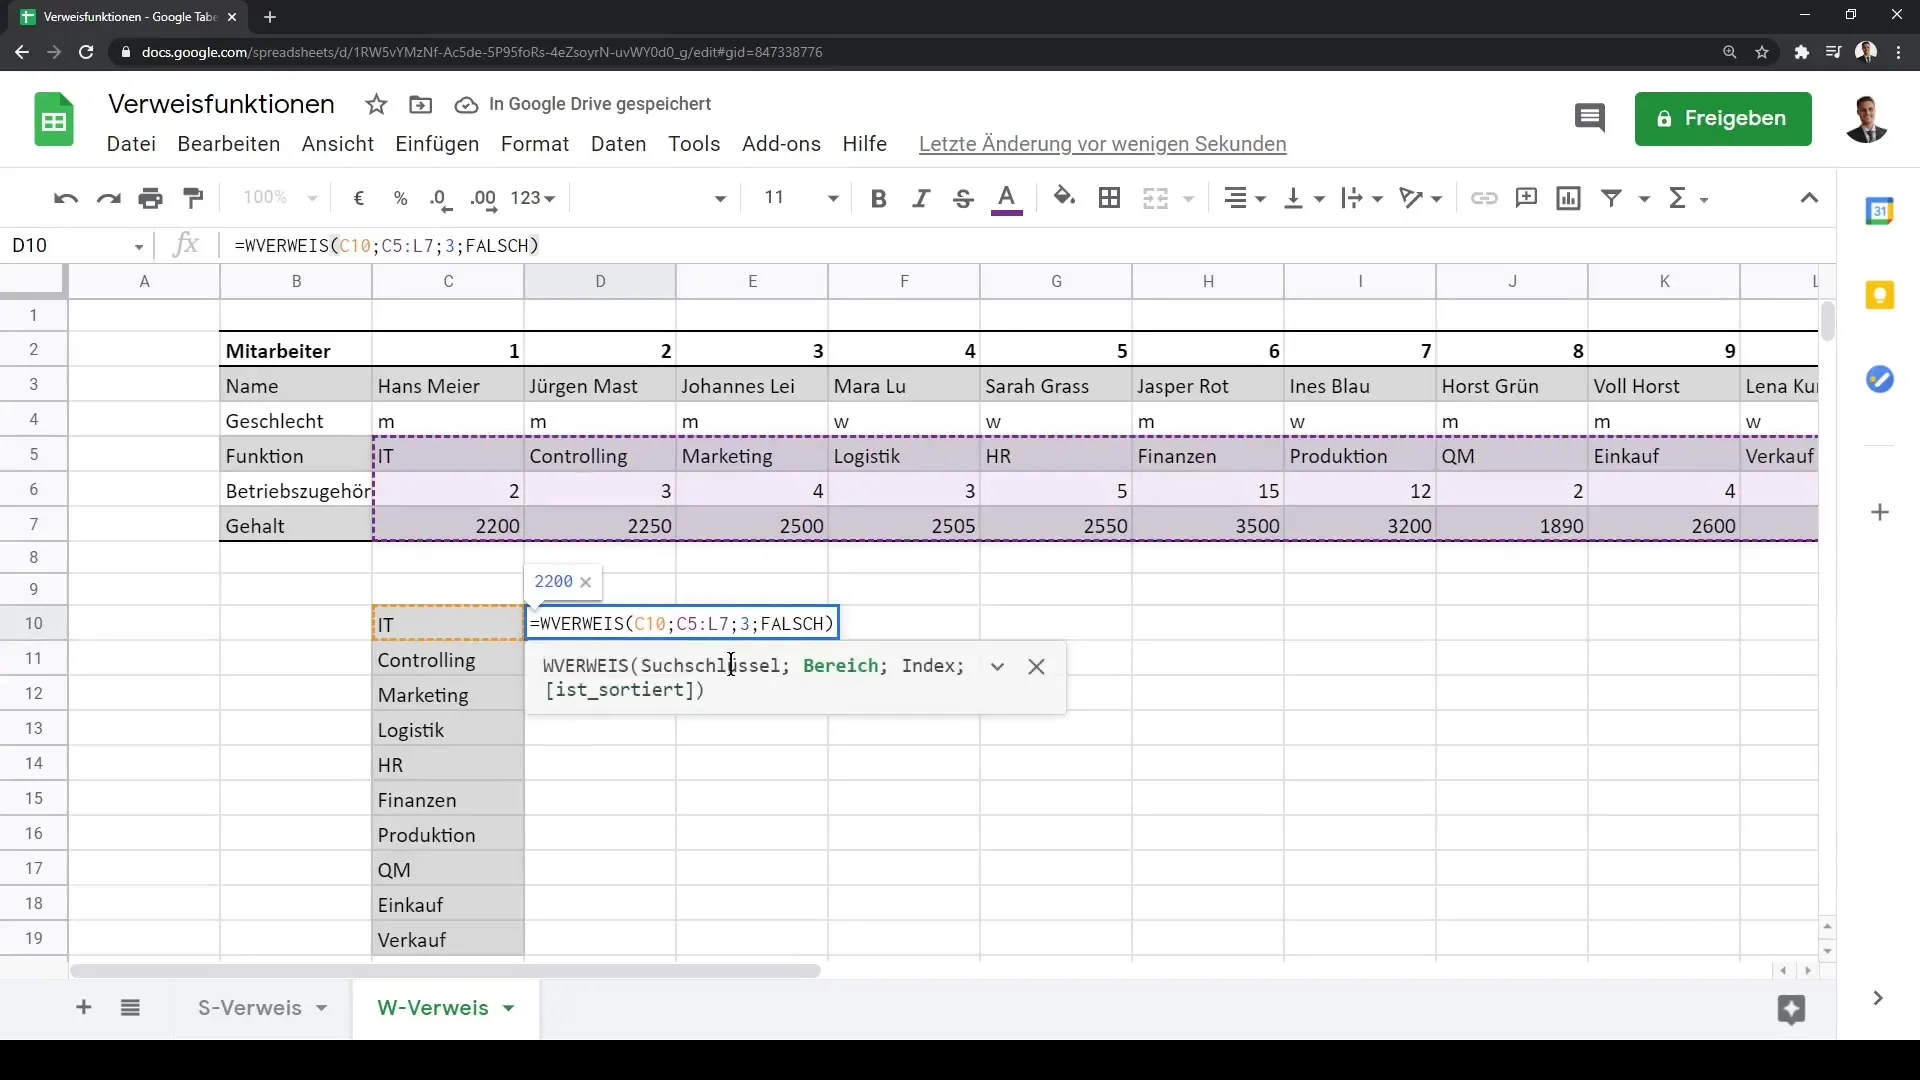Add a new sheet with plus button
Screen dimensions: 1920x1080
84,1008
